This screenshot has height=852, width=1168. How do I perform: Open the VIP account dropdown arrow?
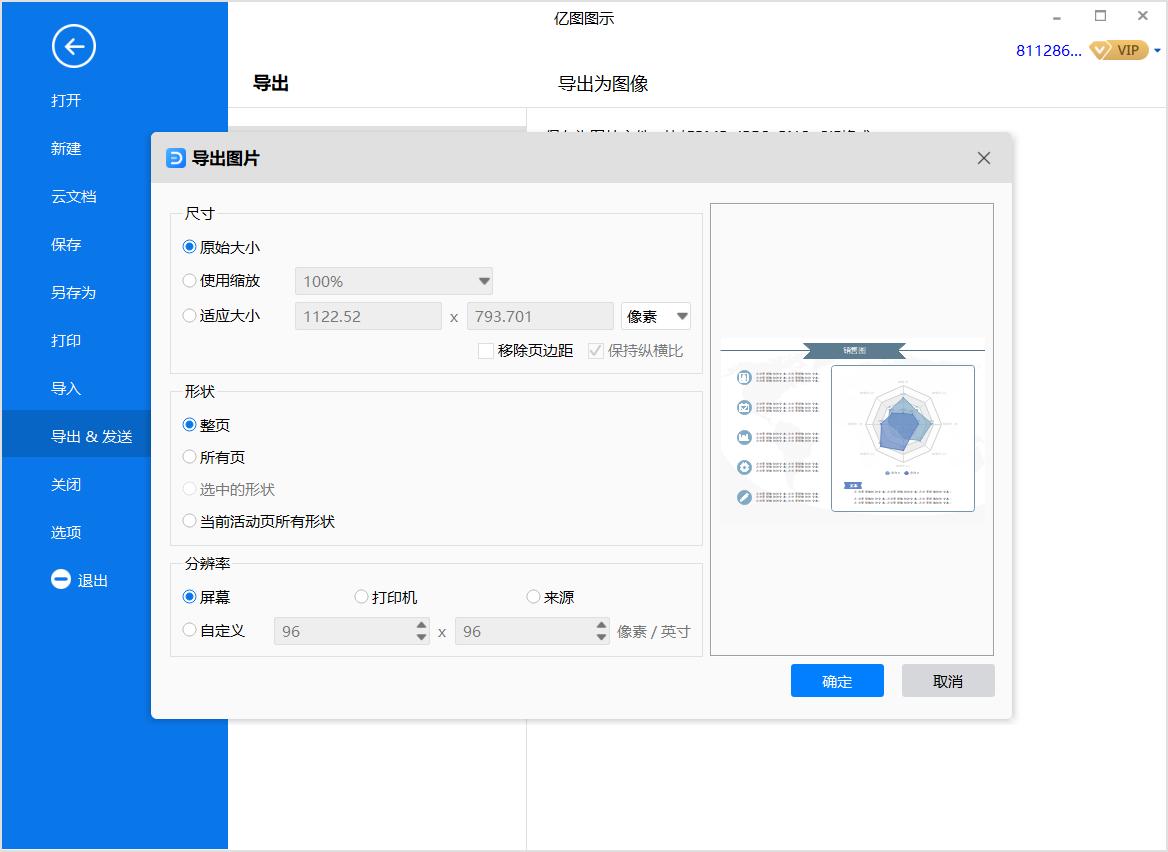click(1156, 50)
